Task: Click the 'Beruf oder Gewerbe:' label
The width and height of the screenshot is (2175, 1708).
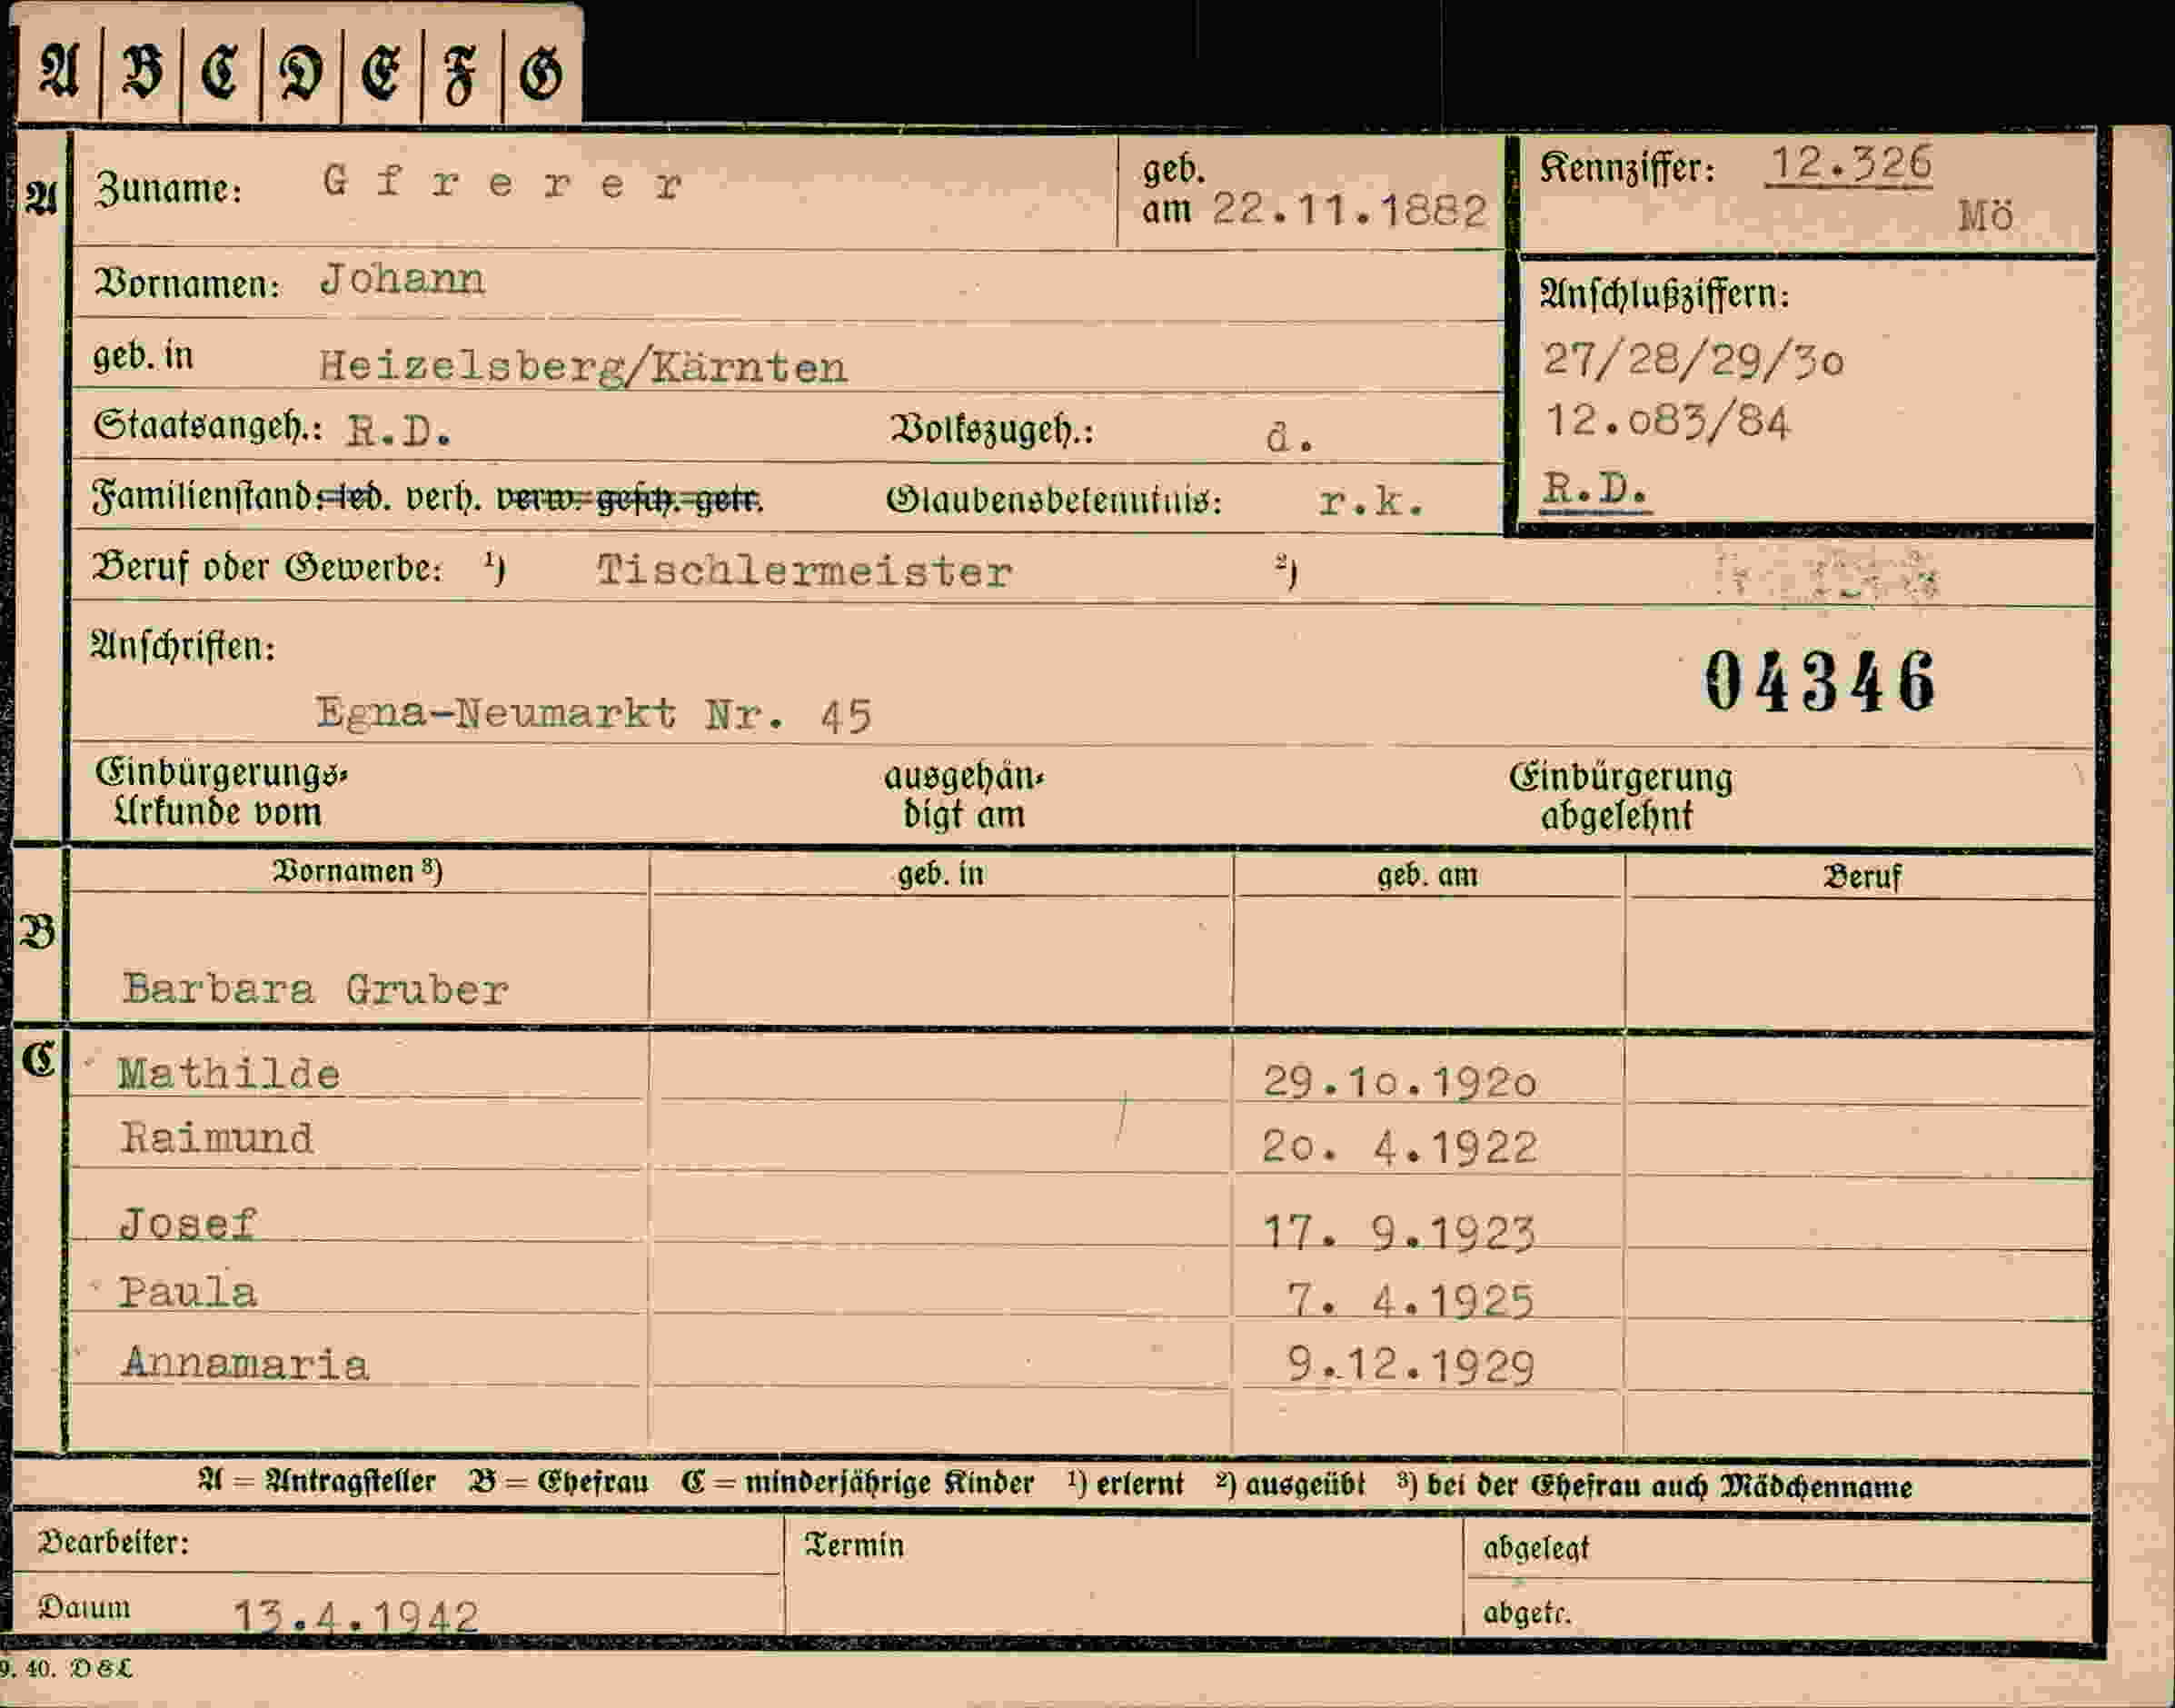Action: [267, 567]
